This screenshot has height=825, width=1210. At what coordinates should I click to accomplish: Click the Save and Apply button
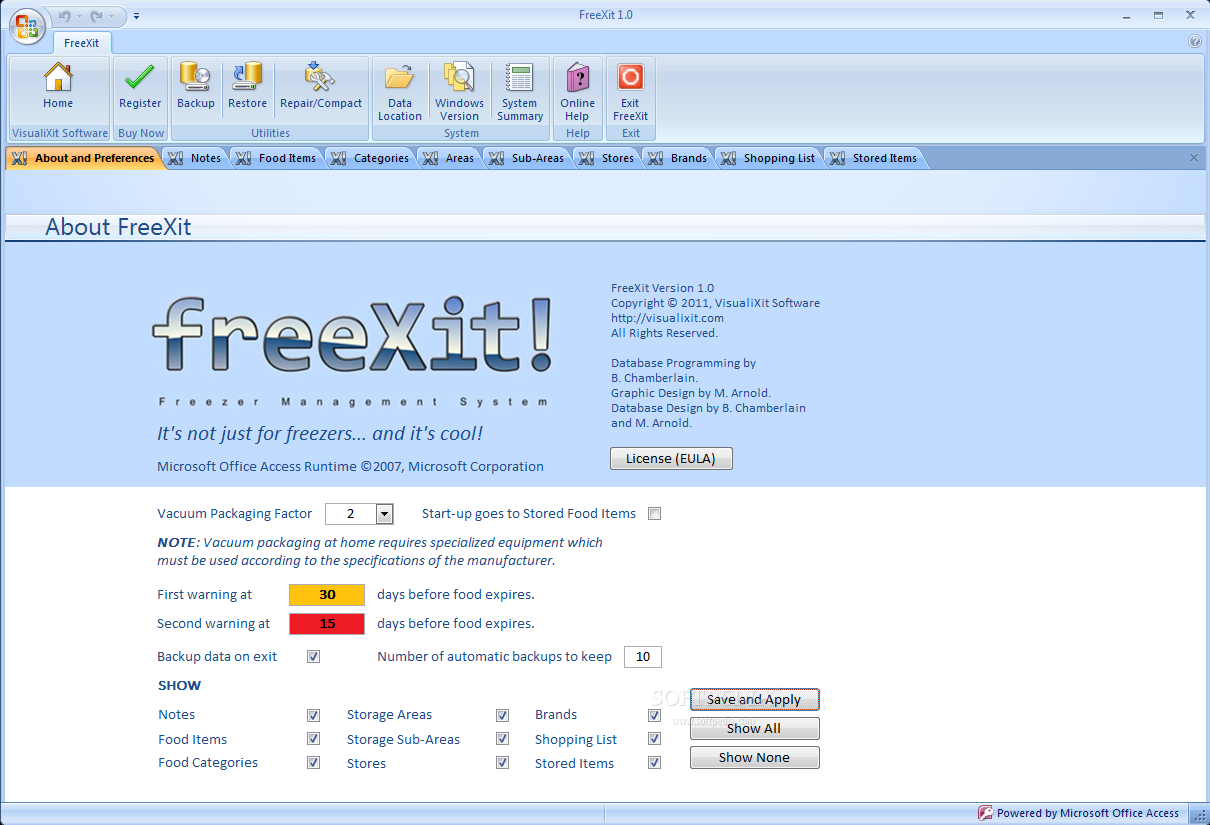[x=755, y=700]
